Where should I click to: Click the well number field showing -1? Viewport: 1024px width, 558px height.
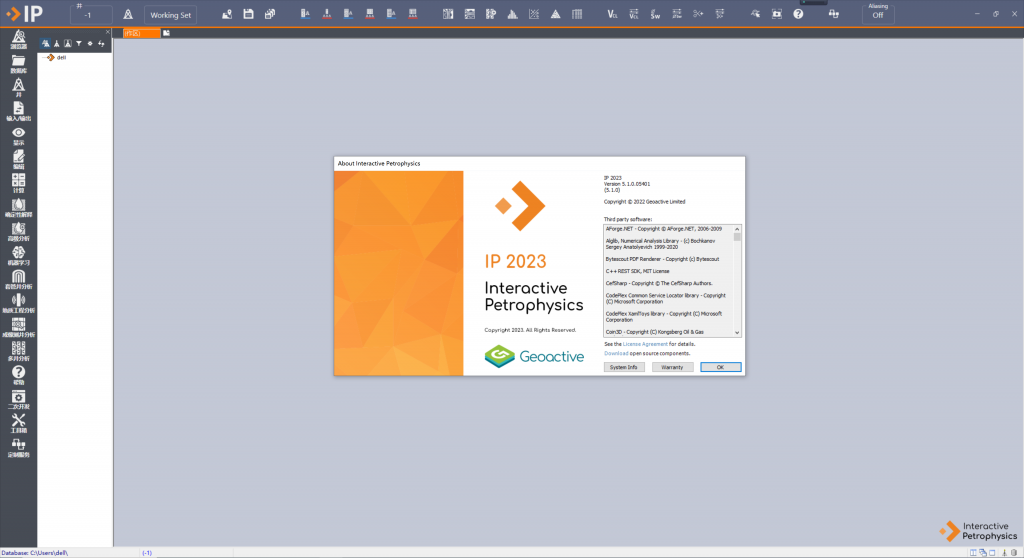(x=91, y=15)
